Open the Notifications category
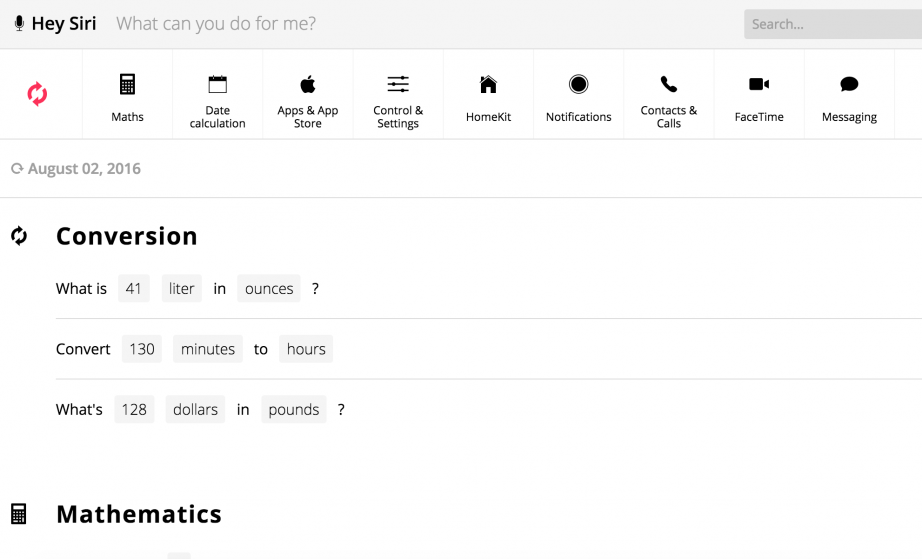 578,85
